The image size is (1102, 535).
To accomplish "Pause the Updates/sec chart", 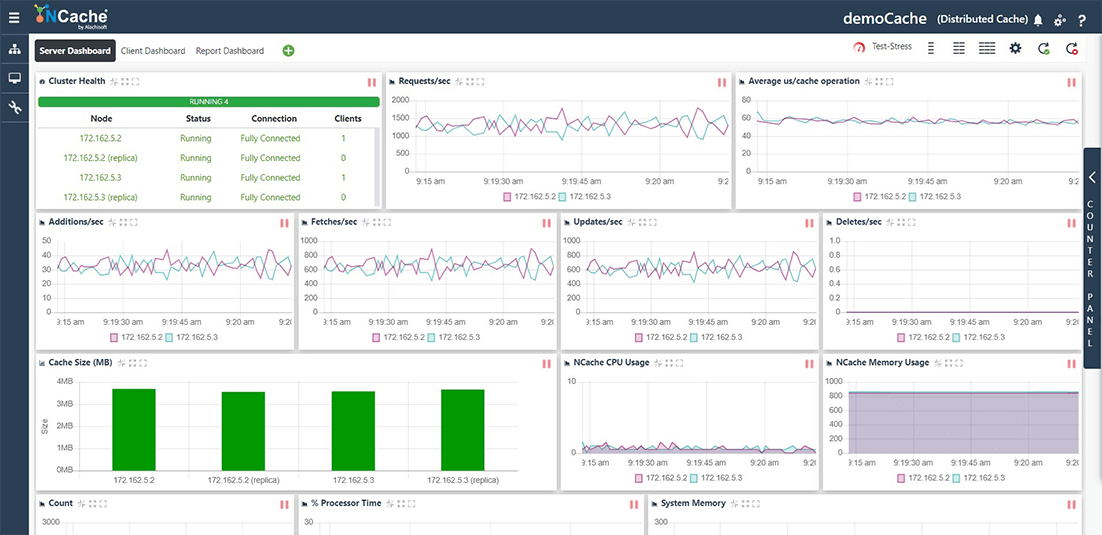I will coord(810,223).
